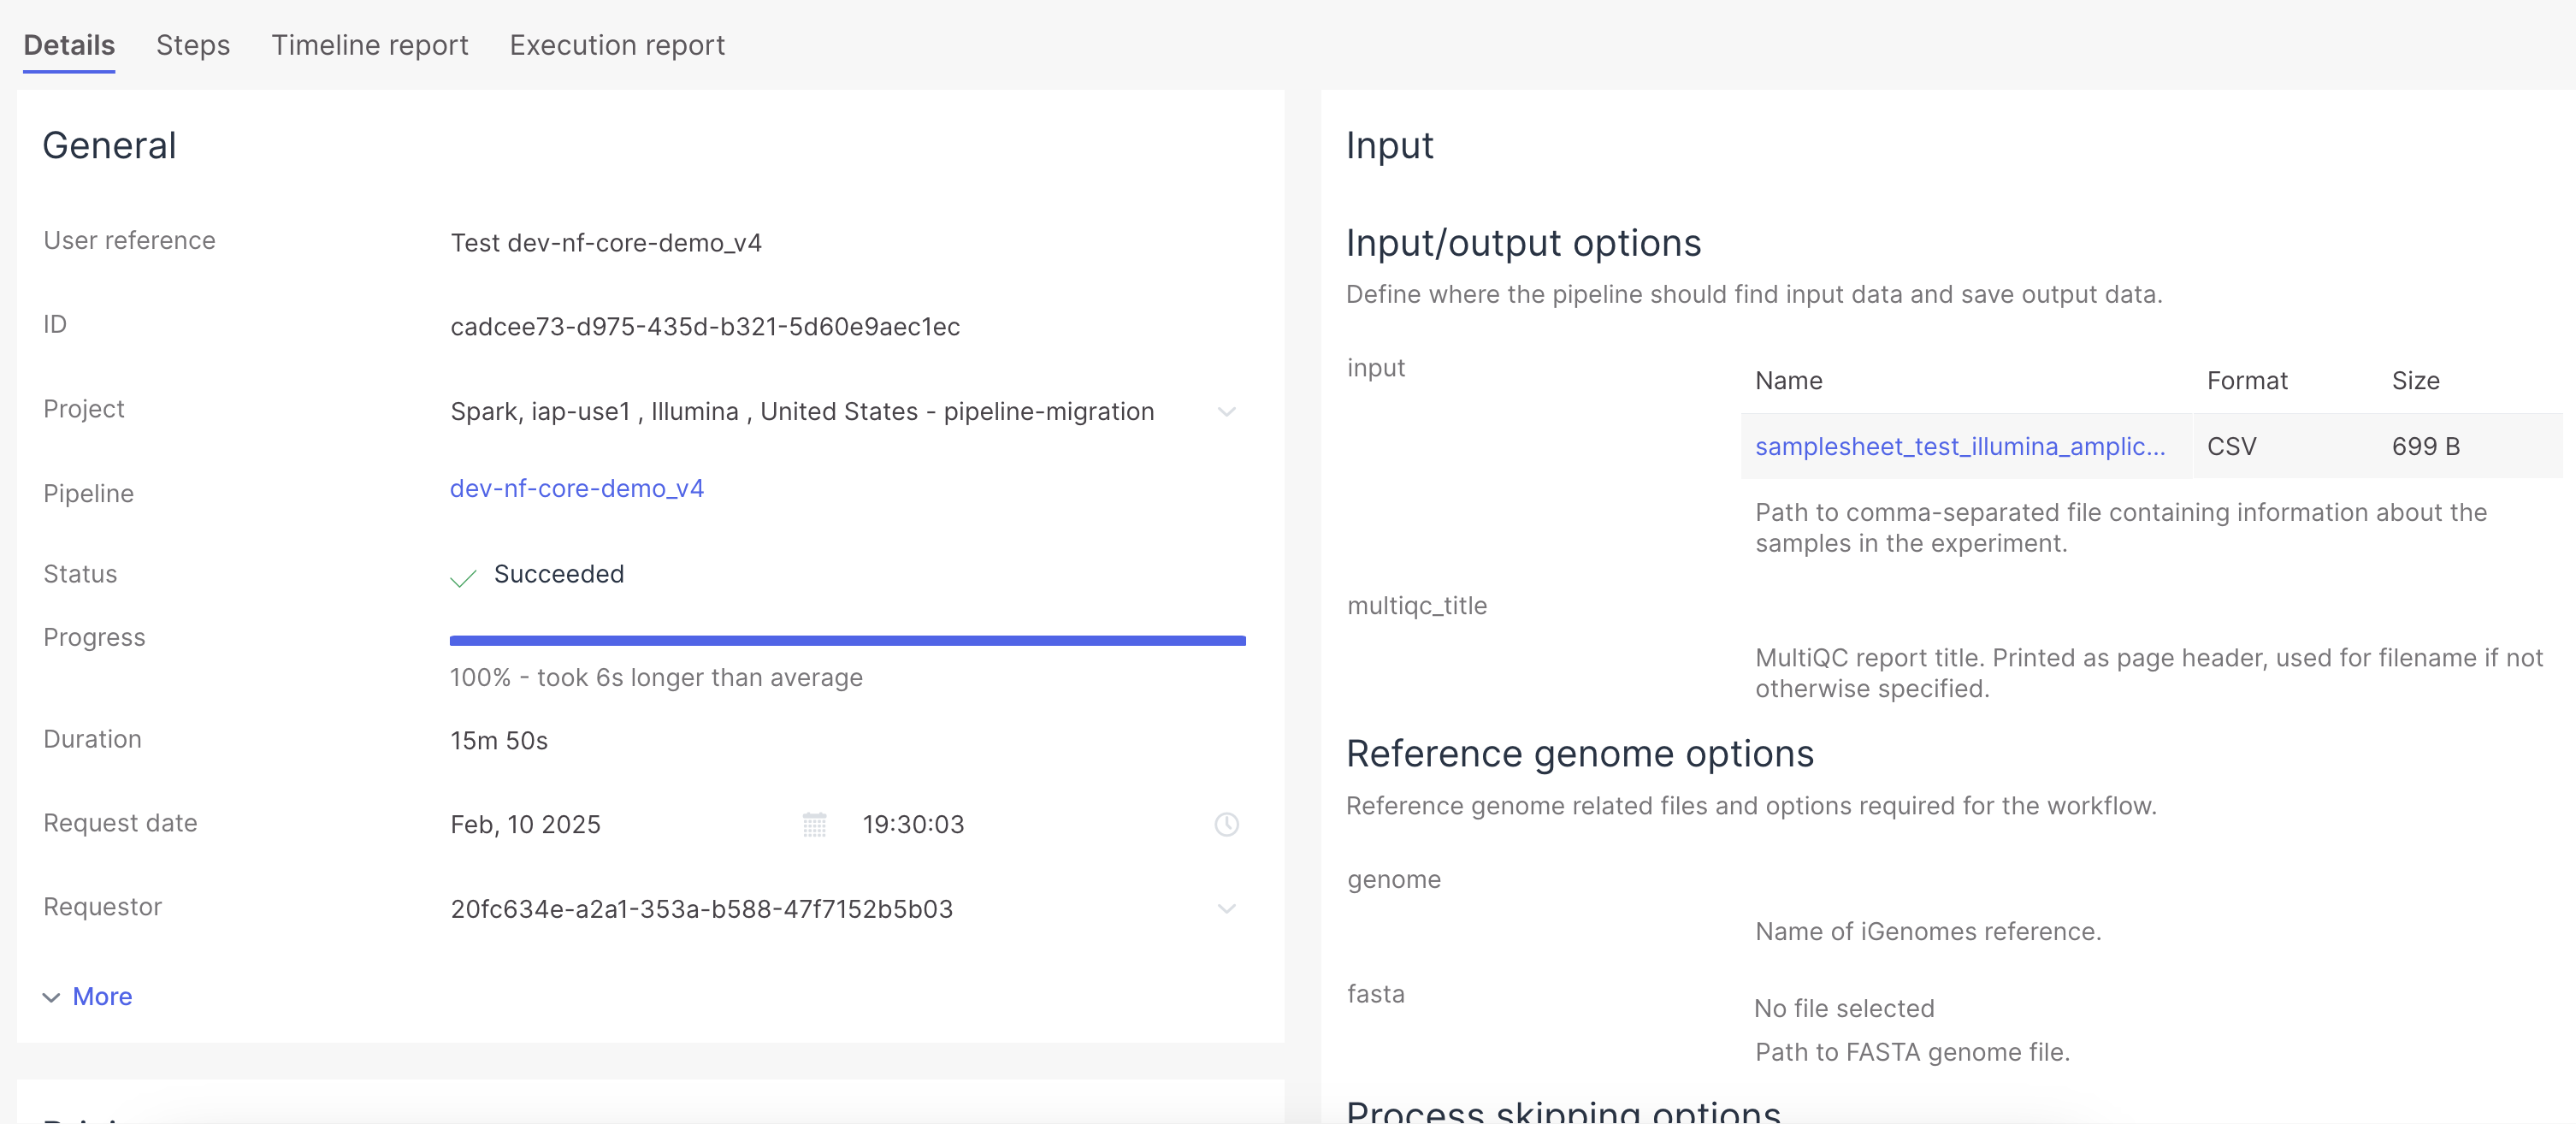2576x1124 pixels.
Task: Select the Details tab
Action: (x=69, y=45)
